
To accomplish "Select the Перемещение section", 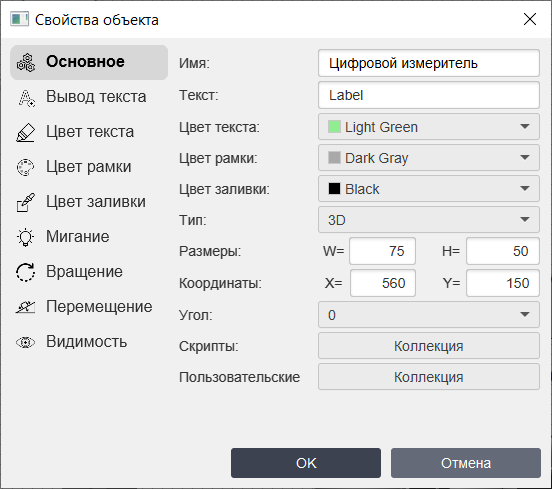I will pos(89,307).
